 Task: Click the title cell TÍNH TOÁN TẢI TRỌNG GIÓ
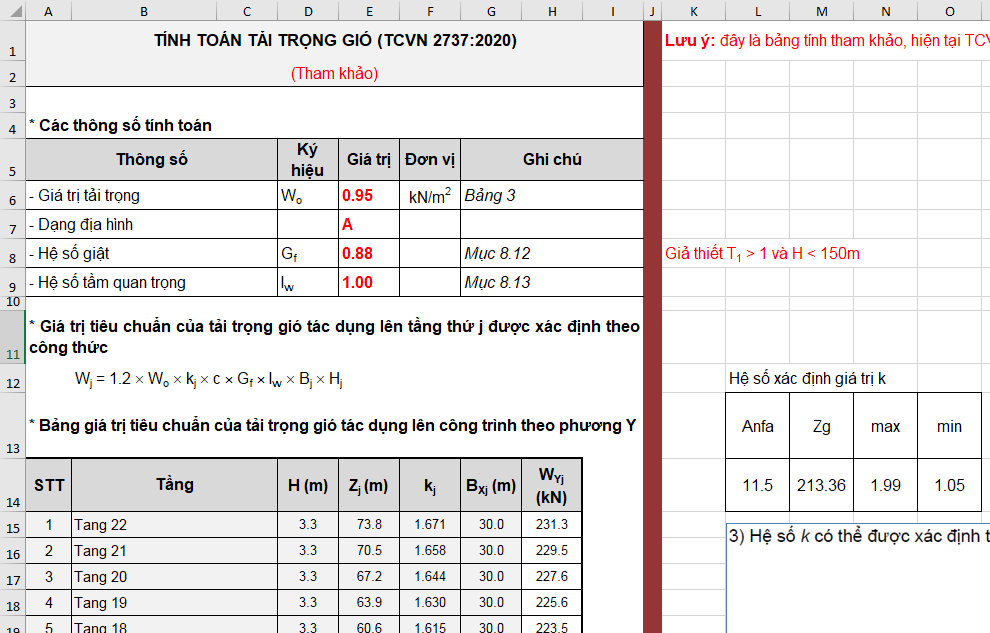335,41
